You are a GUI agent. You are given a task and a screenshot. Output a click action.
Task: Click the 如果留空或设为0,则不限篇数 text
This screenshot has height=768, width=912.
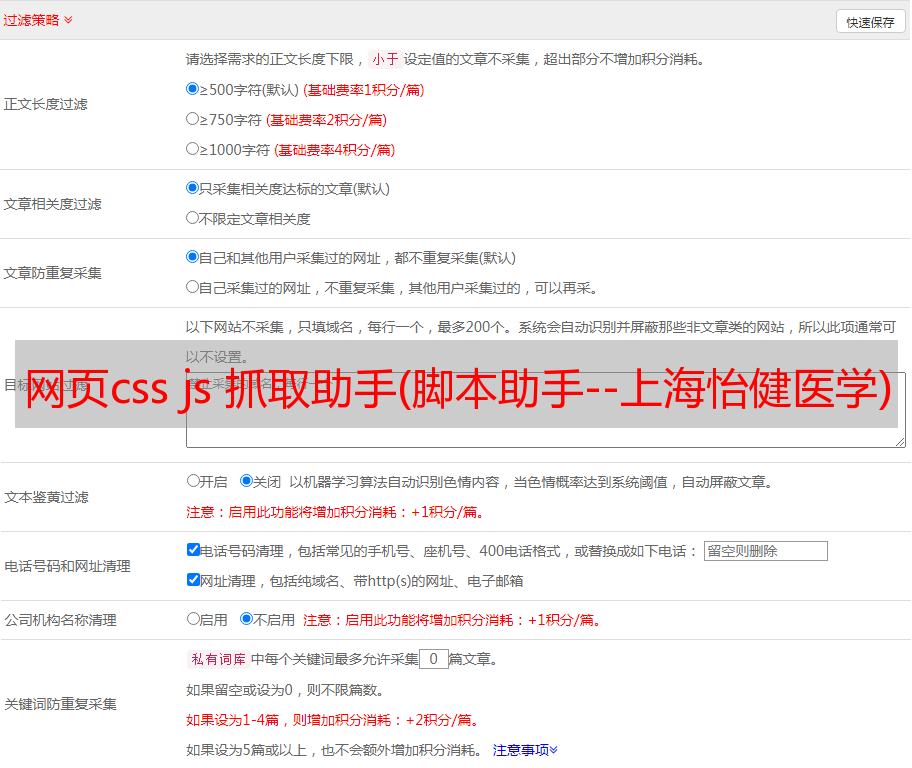[x=285, y=690]
